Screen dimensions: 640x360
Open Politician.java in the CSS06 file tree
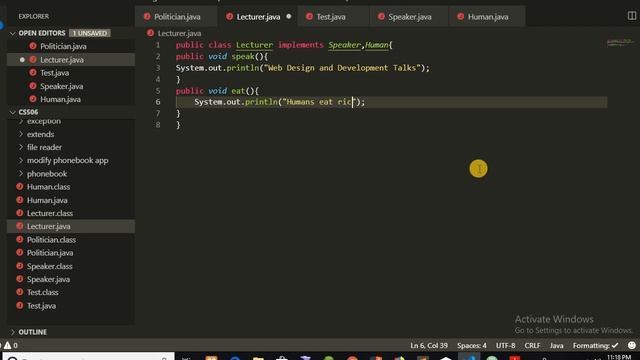(x=50, y=253)
